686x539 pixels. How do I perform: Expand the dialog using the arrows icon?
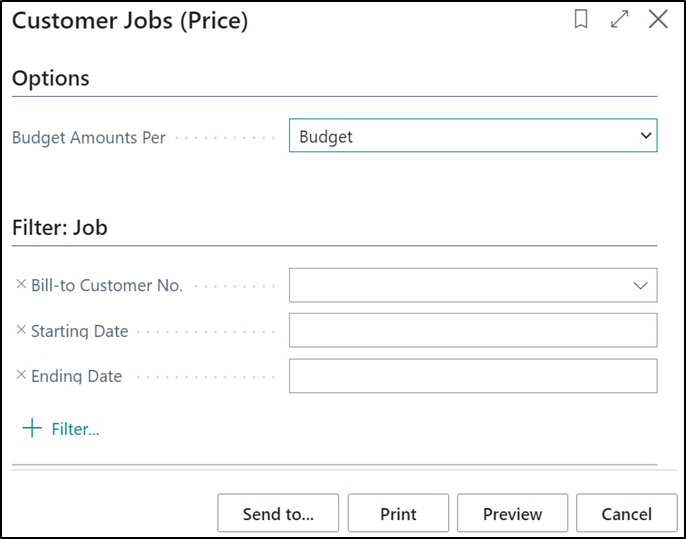pyautogui.click(x=620, y=19)
